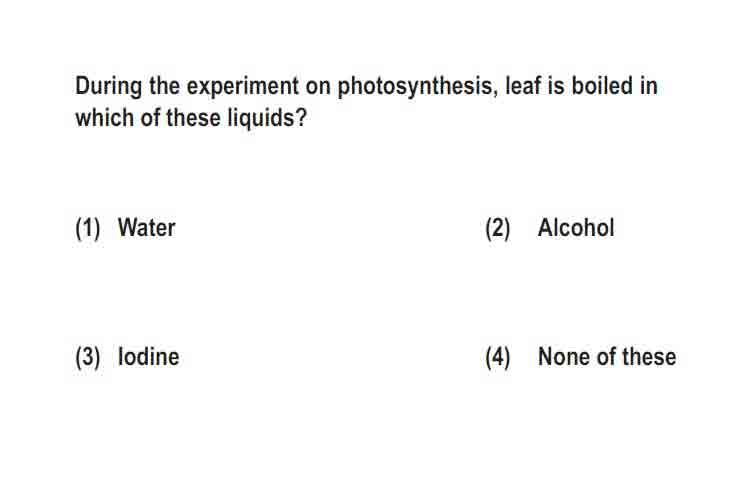The image size is (750, 500).
Task: Select the answer option Water
Action: pyautogui.click(x=146, y=228)
